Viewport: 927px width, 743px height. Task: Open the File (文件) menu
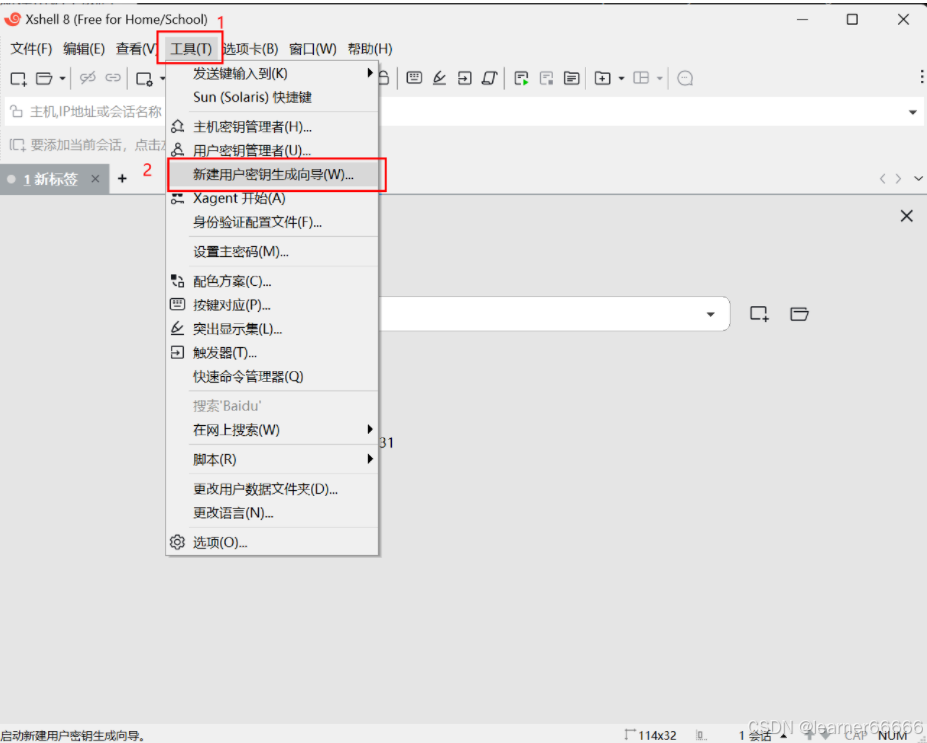[x=31, y=49]
